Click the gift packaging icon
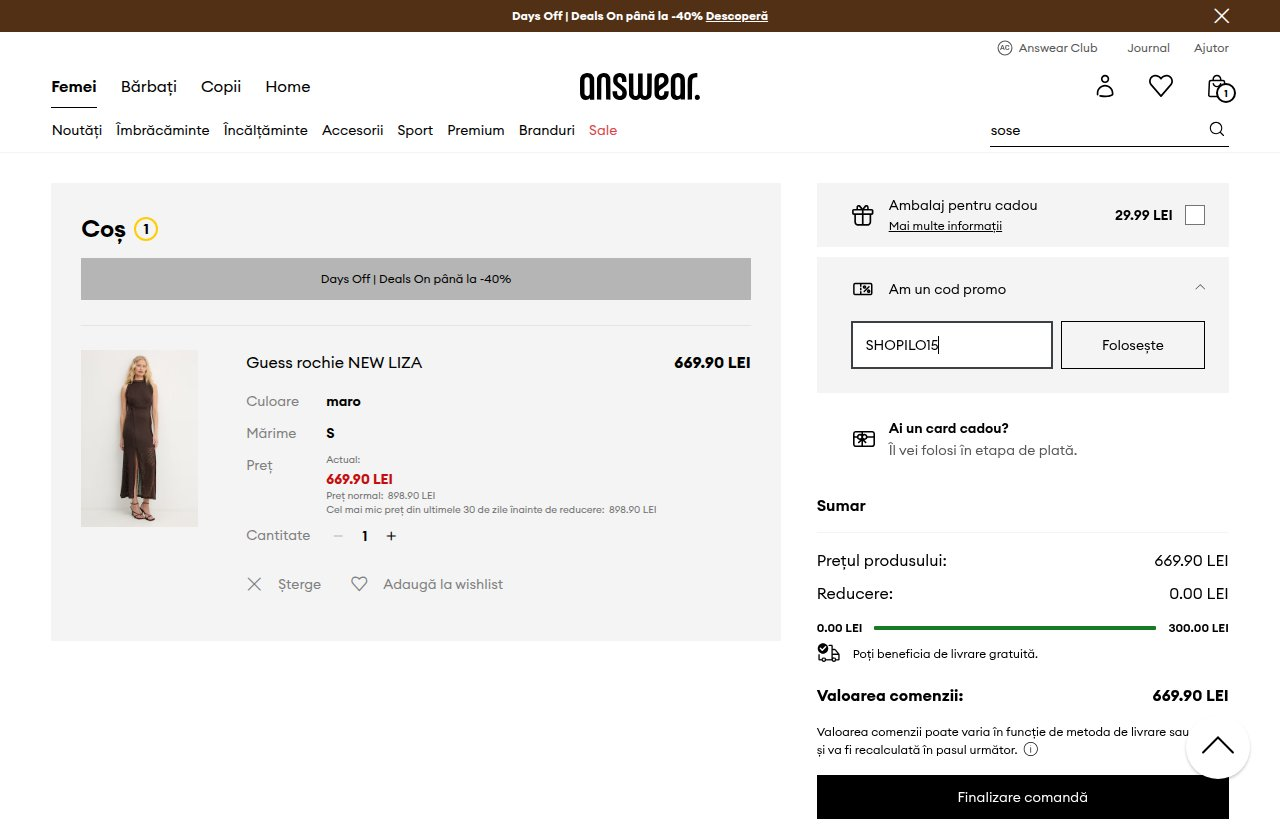The width and height of the screenshot is (1280, 832). click(863, 215)
